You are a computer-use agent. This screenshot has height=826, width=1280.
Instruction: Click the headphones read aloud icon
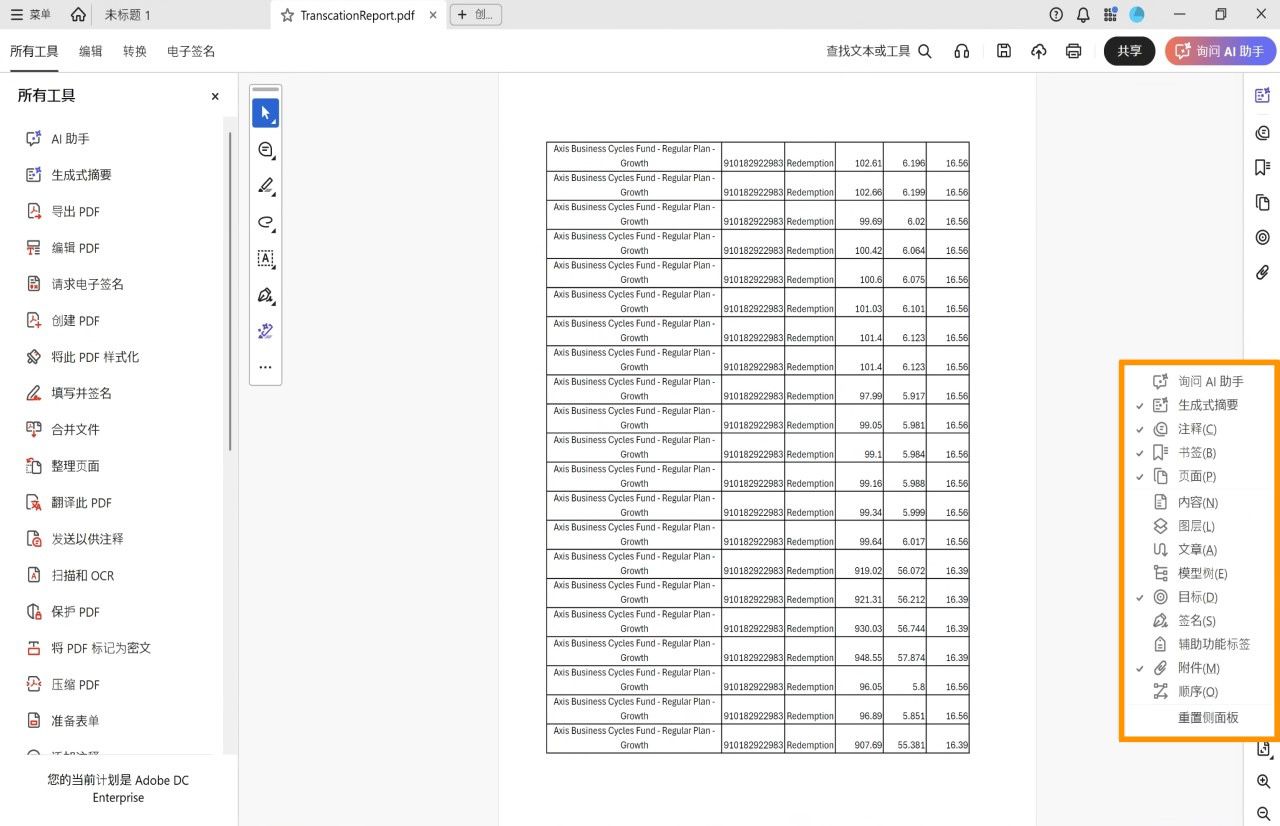pyautogui.click(x=962, y=51)
